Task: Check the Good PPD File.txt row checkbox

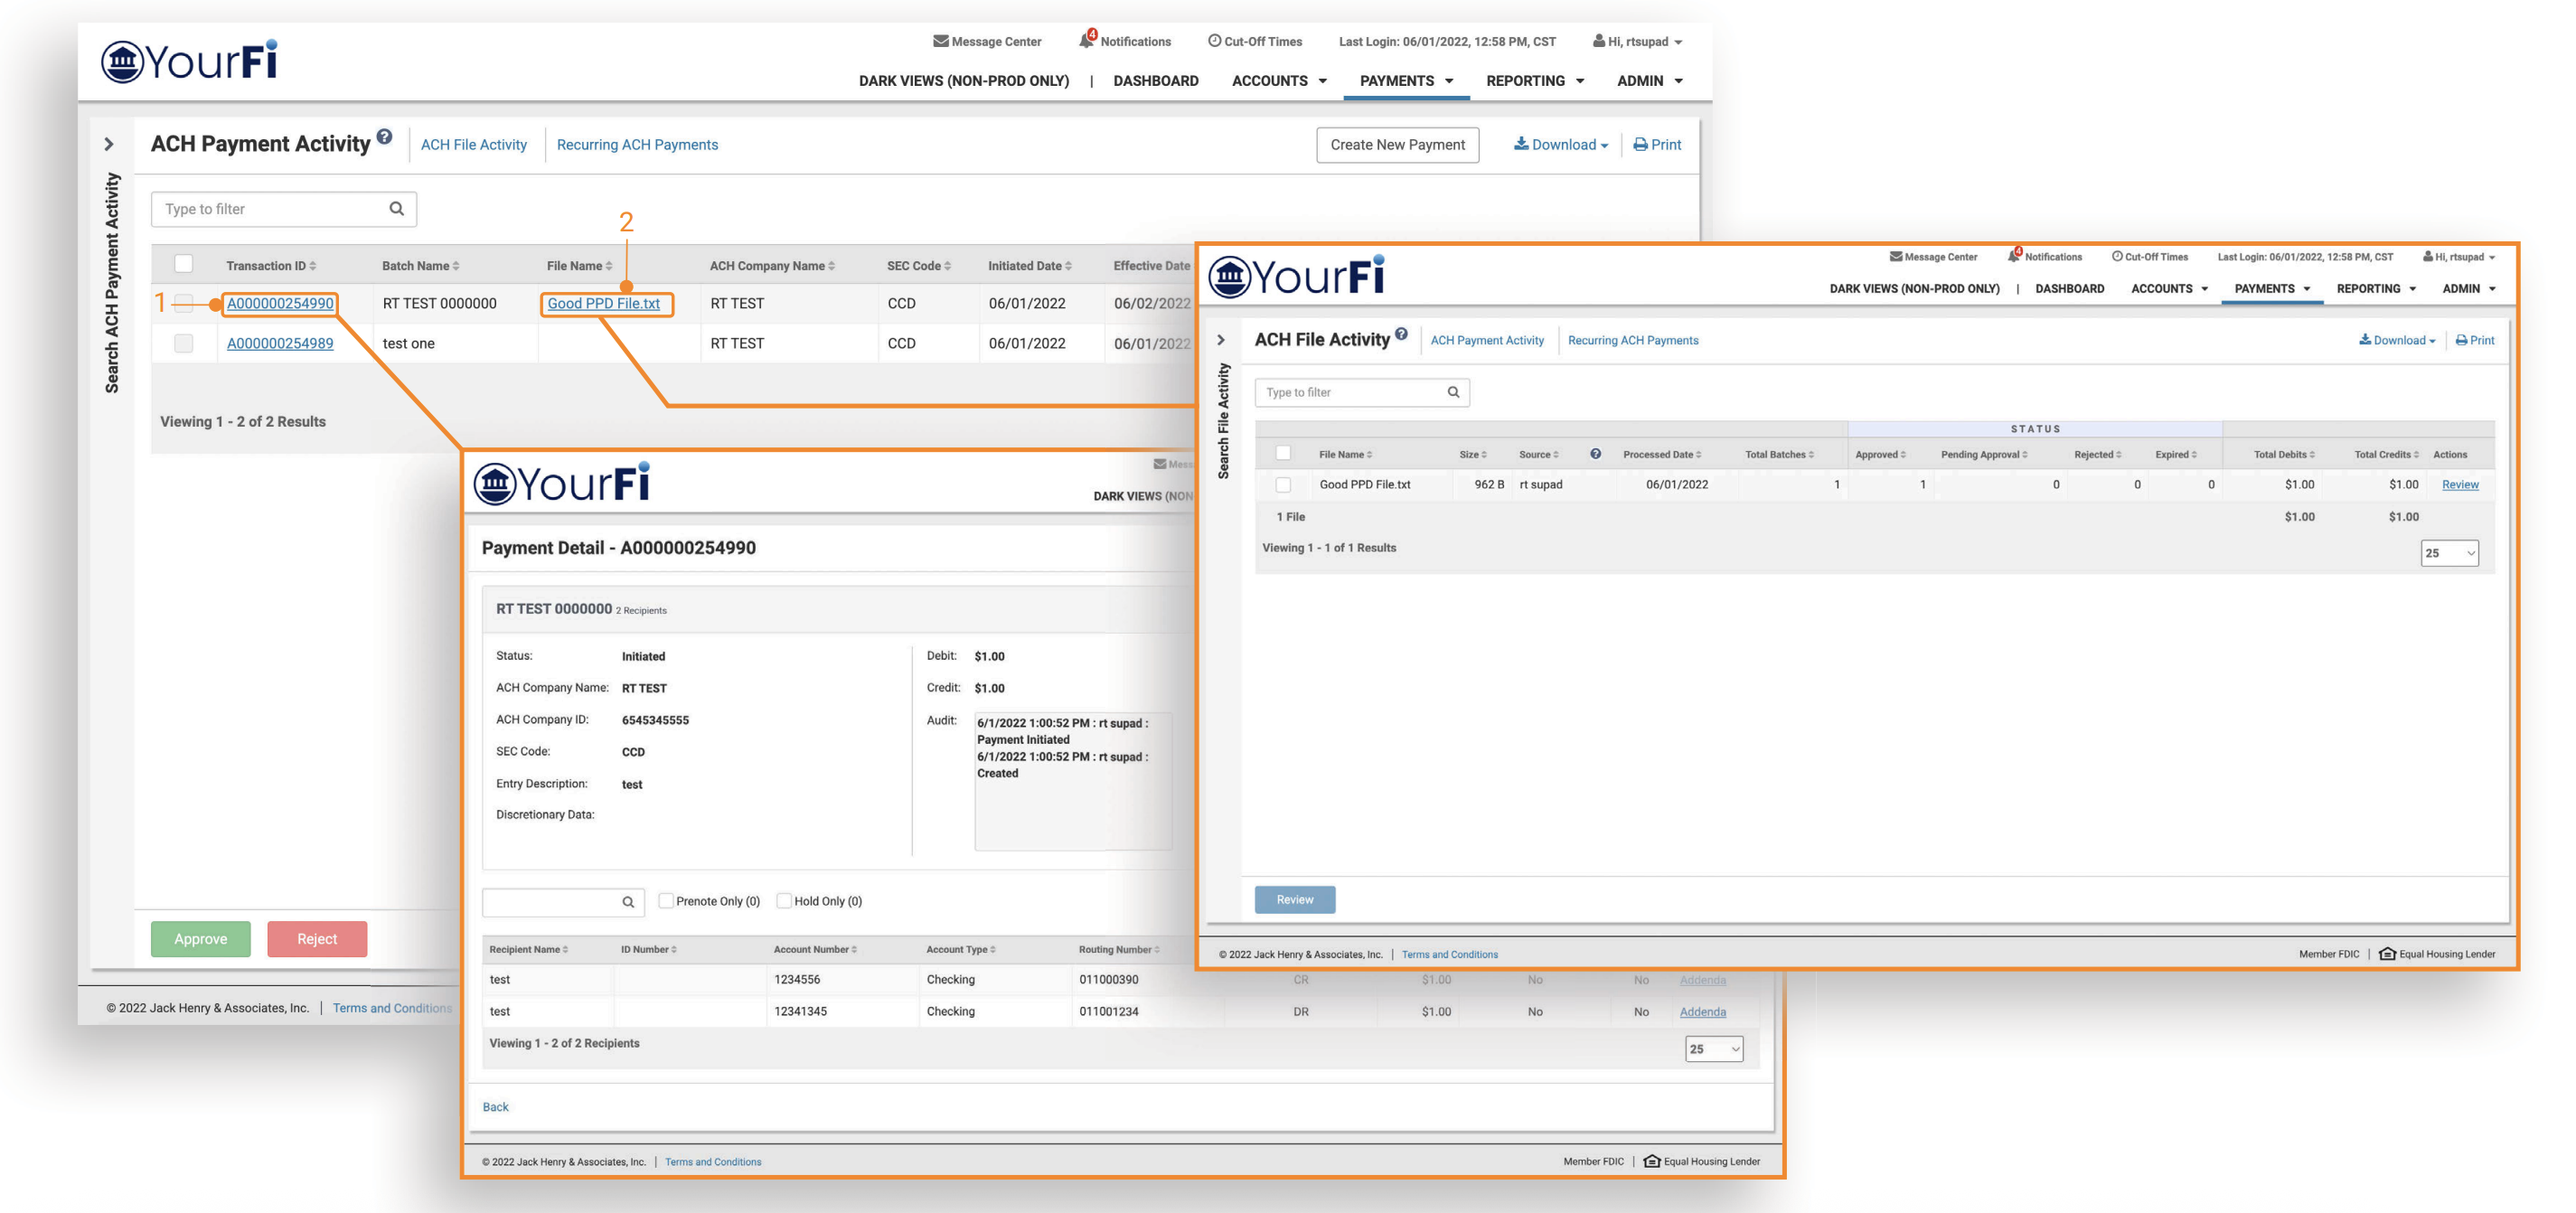Action: click(x=1283, y=485)
